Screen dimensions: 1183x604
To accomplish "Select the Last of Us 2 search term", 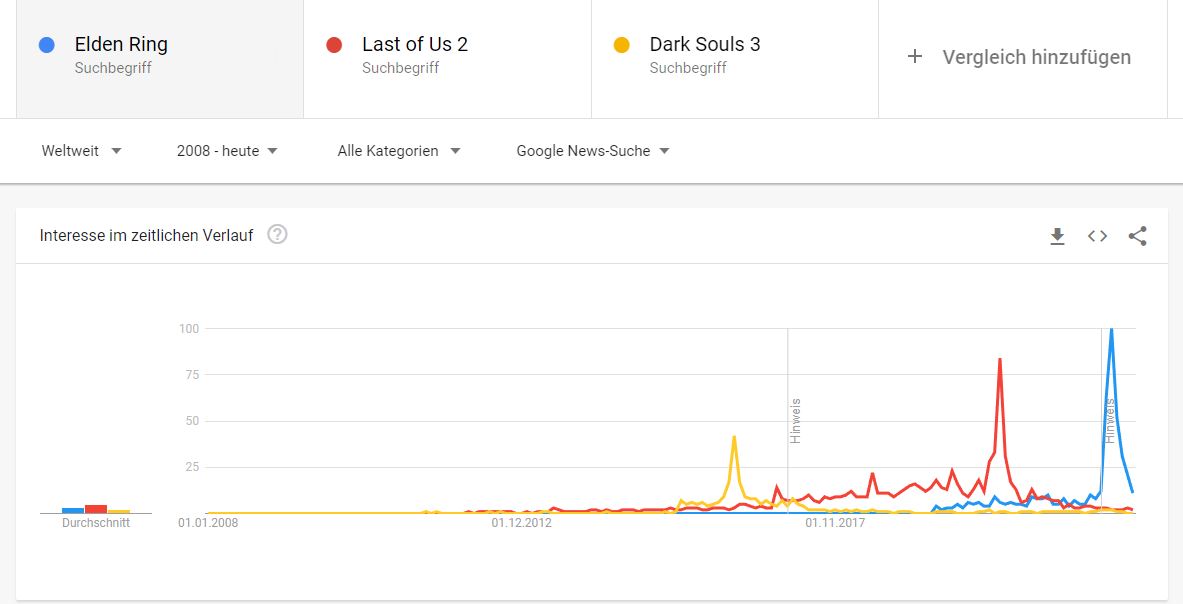I will tap(447, 59).
